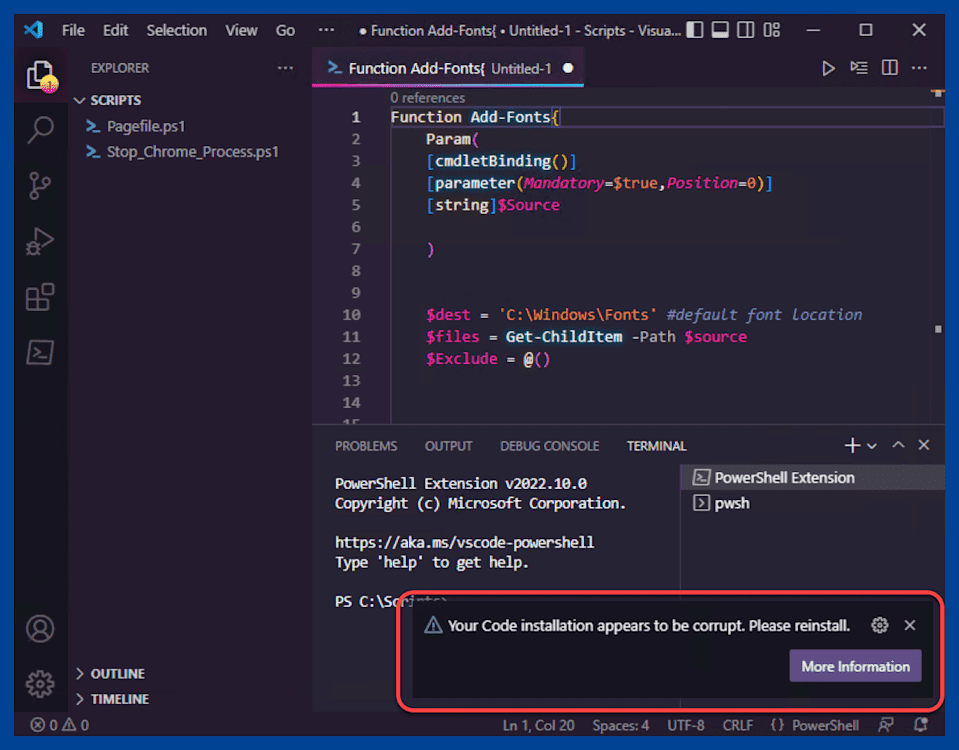The height and width of the screenshot is (750, 959).
Task: Select the TERMINAL tab
Action: [x=656, y=446]
